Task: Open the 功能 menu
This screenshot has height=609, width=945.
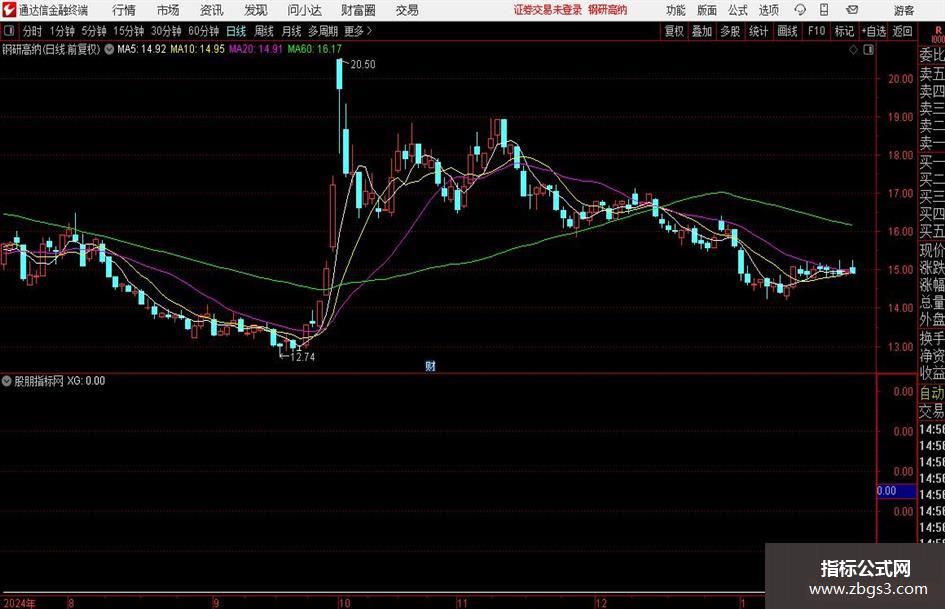Action: click(676, 10)
